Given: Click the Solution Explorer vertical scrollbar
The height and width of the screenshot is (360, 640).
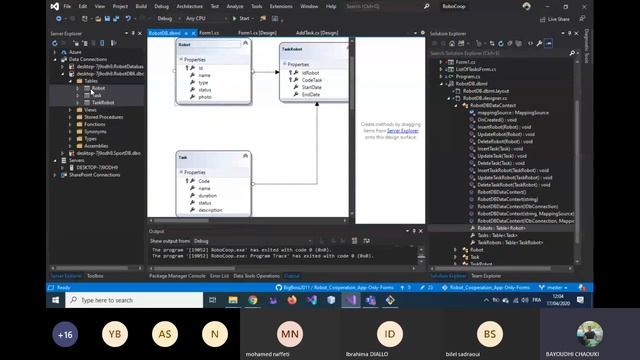Looking at the screenshot, I should pyautogui.click(x=577, y=161).
